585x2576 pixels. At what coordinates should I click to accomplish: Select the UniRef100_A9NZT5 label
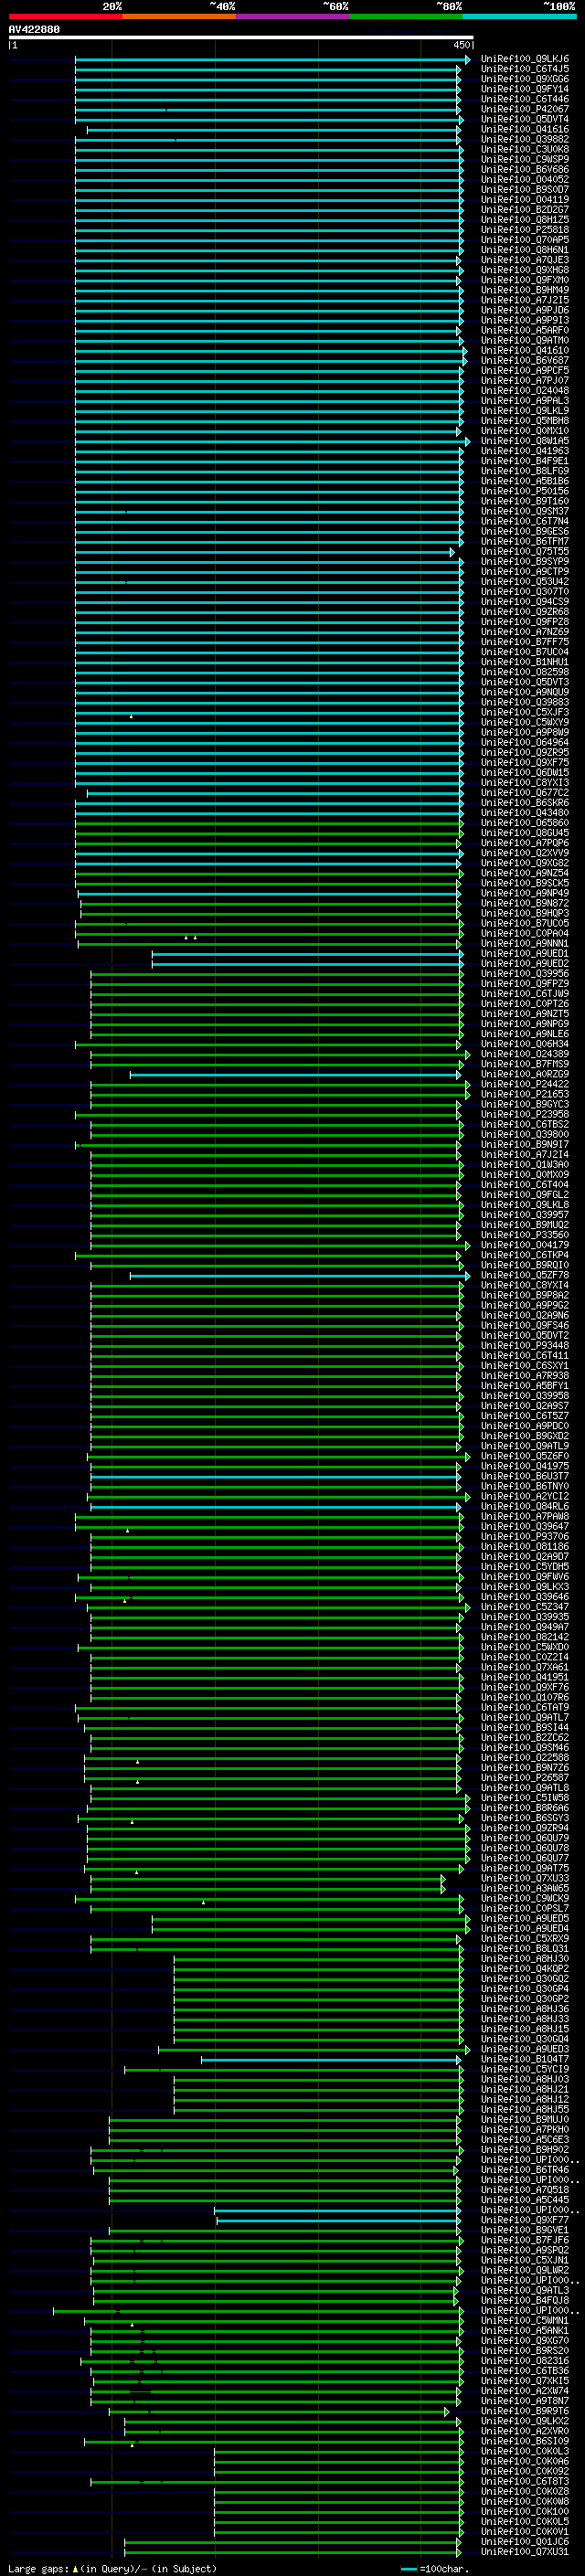tap(525, 1014)
